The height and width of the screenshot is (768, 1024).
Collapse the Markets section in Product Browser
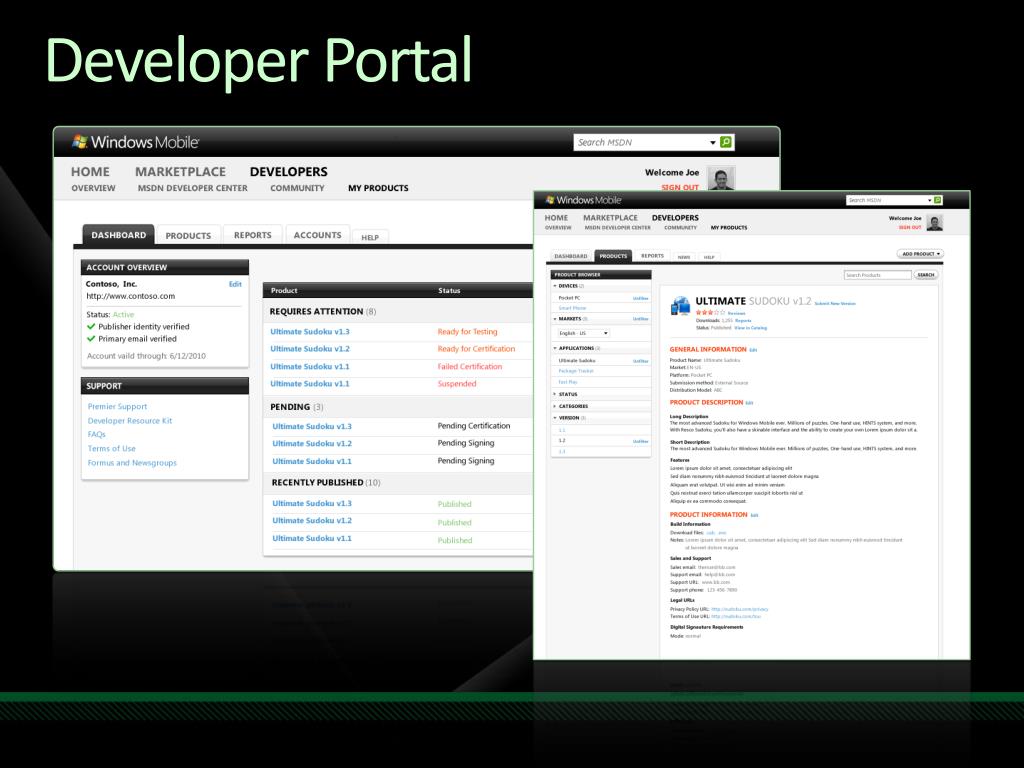click(x=555, y=319)
